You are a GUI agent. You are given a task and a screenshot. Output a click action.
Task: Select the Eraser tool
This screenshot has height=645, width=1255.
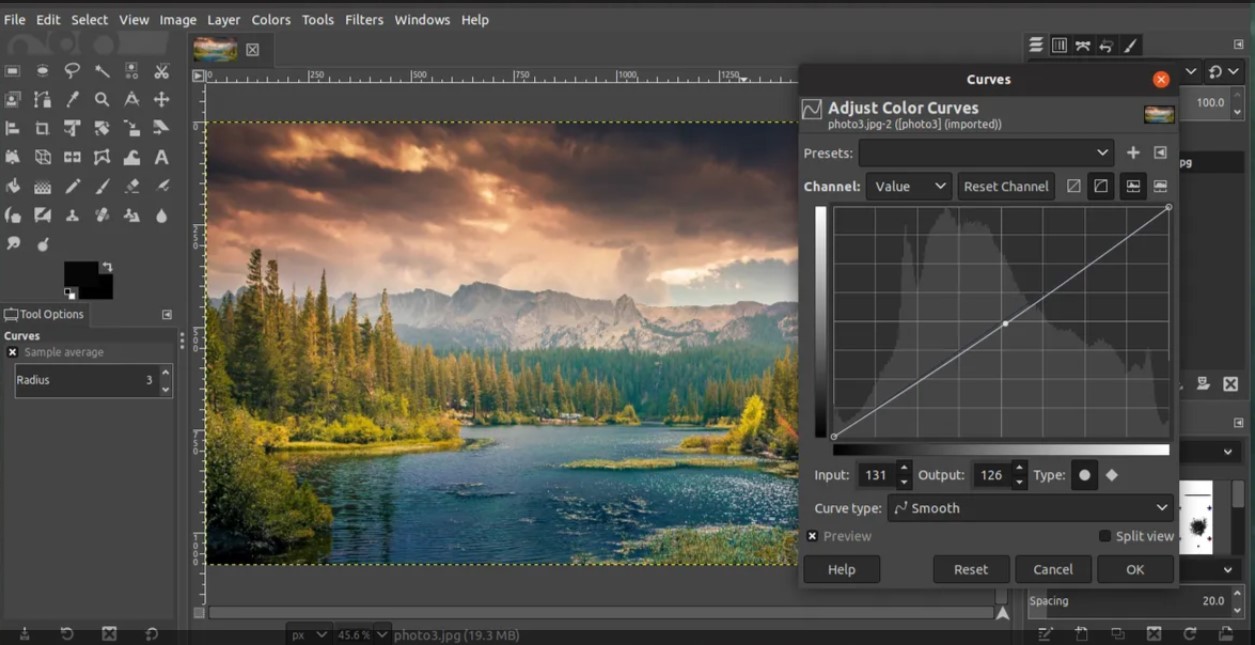point(131,187)
